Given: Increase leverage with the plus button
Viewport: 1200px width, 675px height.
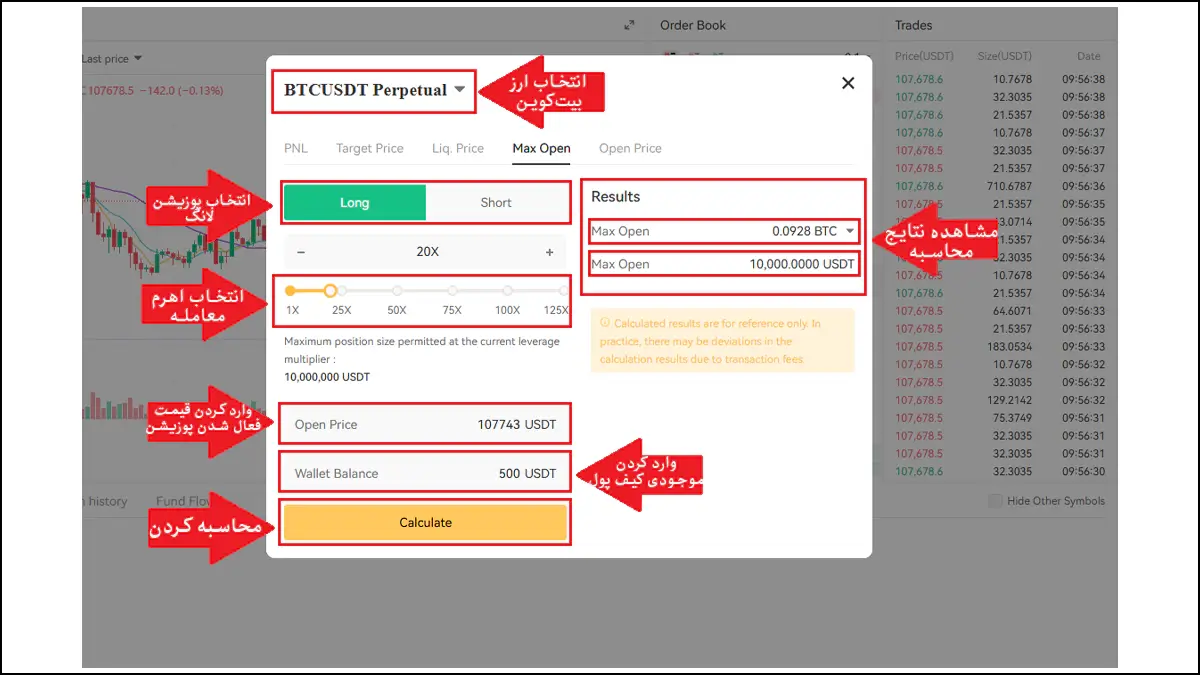Looking at the screenshot, I should [550, 252].
